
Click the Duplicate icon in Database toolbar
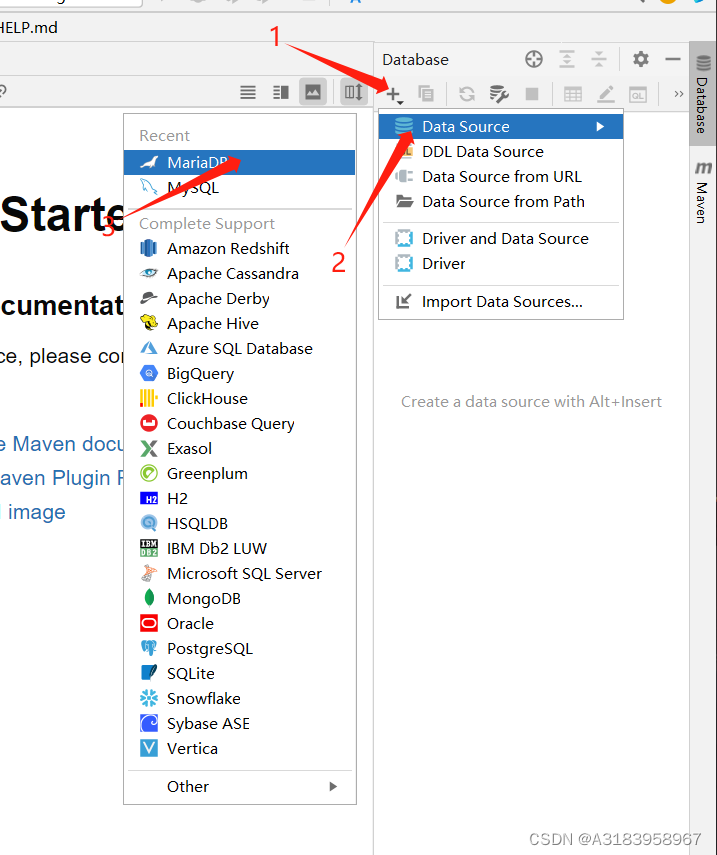click(x=426, y=94)
